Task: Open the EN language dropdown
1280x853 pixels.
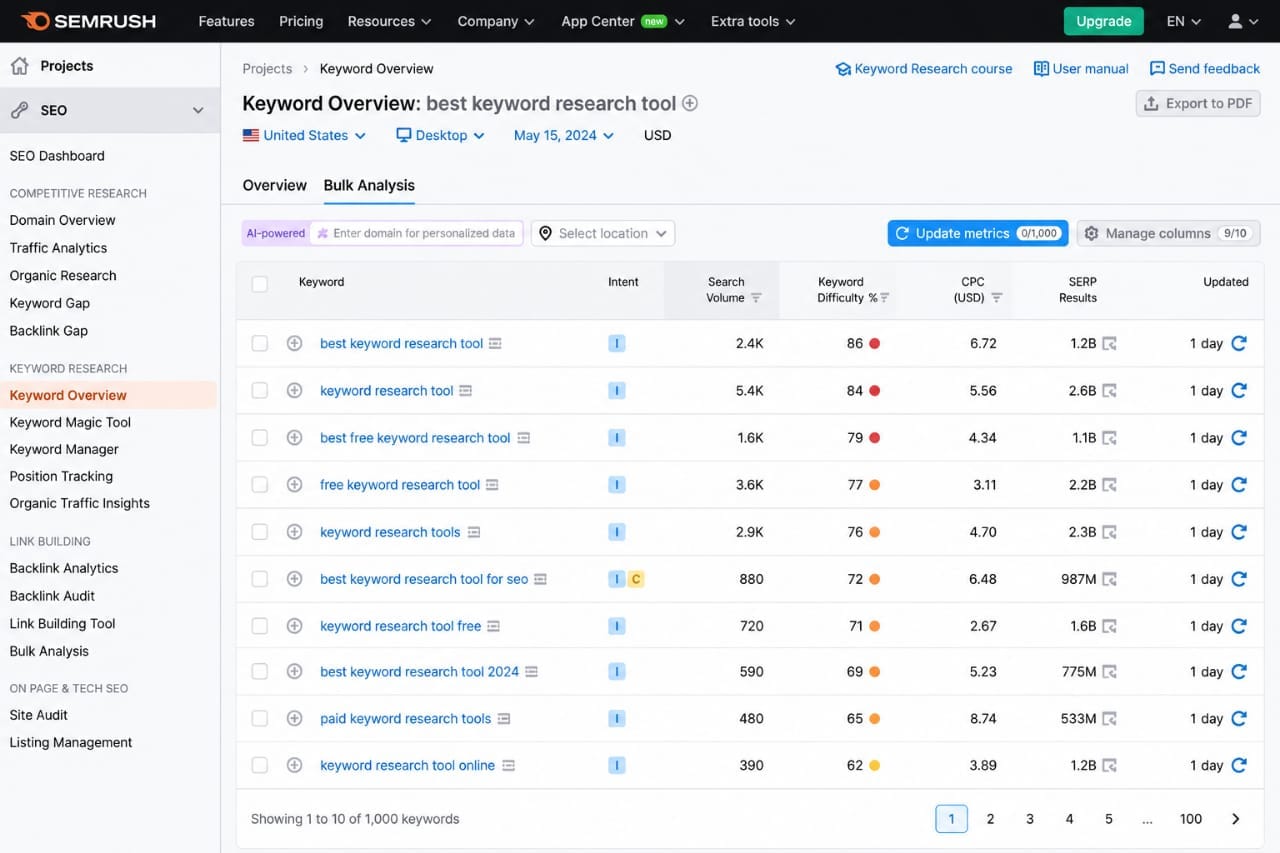Action: coord(1184,21)
